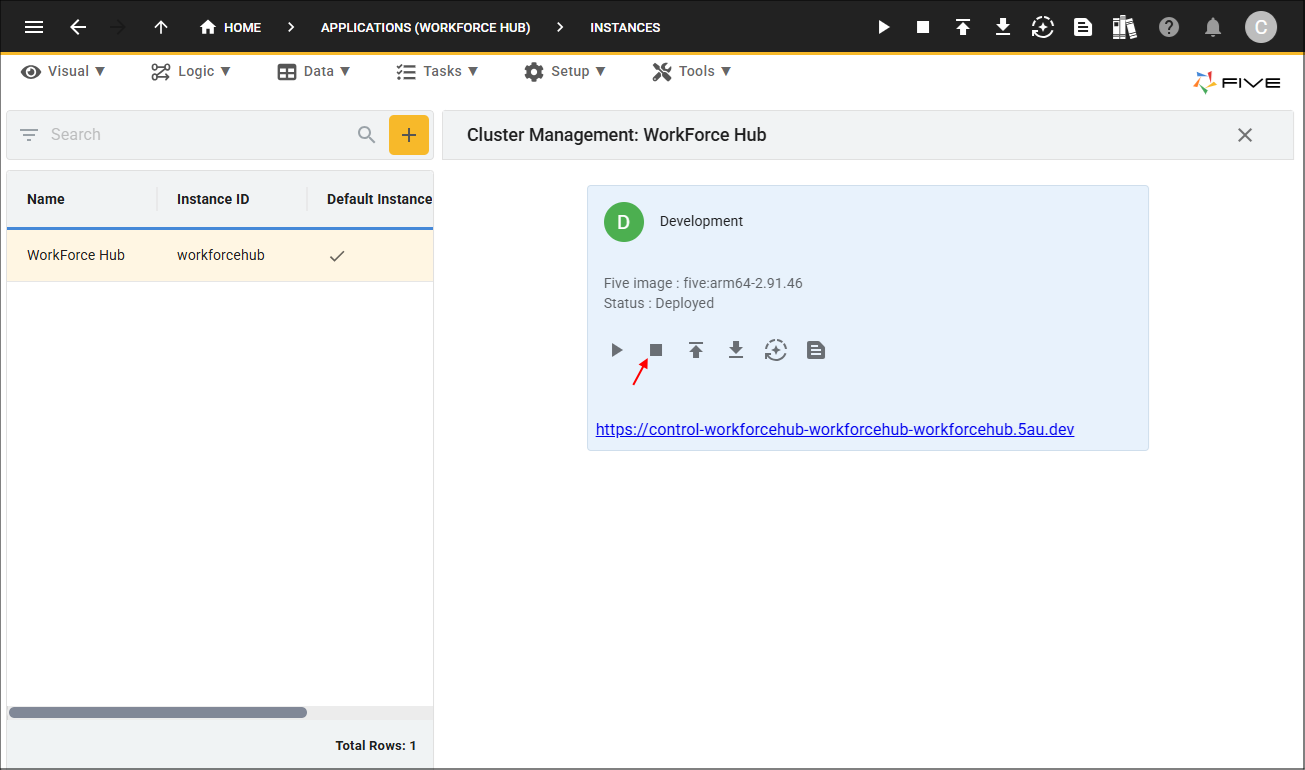
Task: Add a new instance with plus button
Action: 409,135
